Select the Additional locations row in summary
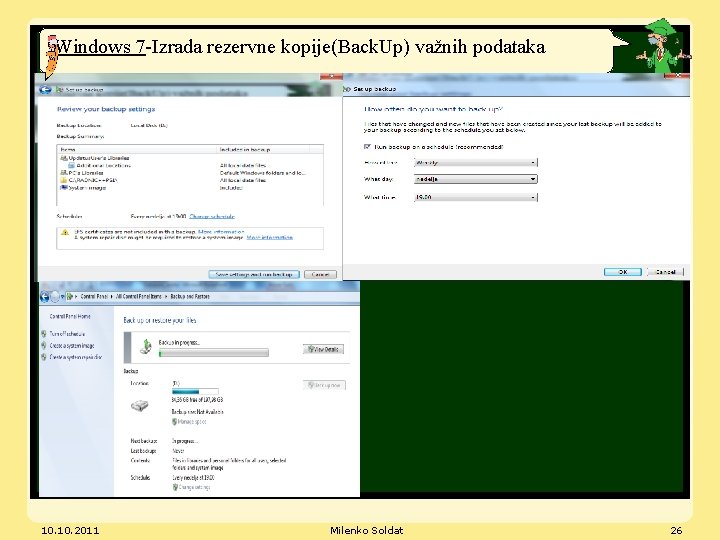The height and width of the screenshot is (540, 720). point(190,165)
